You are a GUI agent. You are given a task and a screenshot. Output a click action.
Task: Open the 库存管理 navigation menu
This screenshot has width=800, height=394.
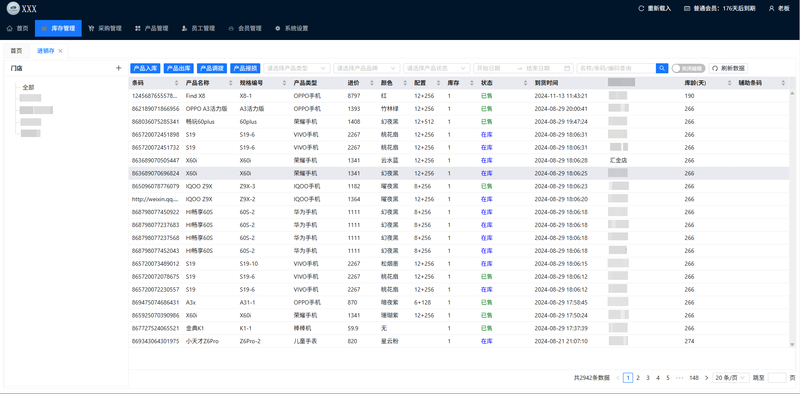coord(58,29)
